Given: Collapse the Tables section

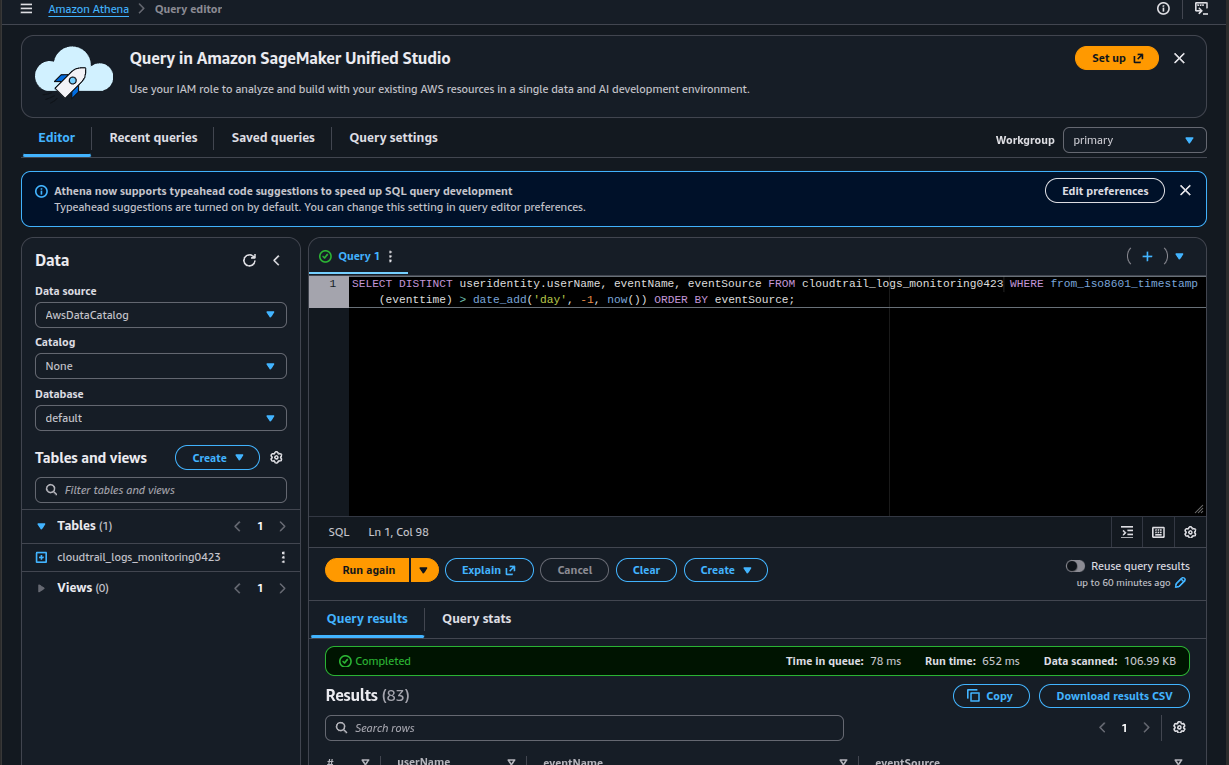Looking at the screenshot, I should tap(41, 526).
